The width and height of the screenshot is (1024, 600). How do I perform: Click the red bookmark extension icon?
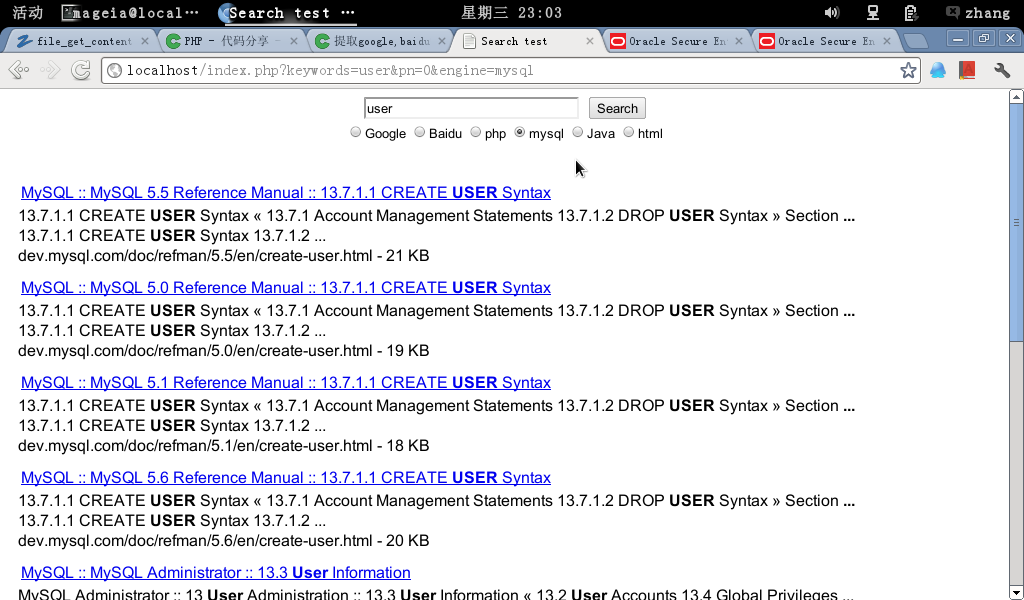(x=967, y=70)
